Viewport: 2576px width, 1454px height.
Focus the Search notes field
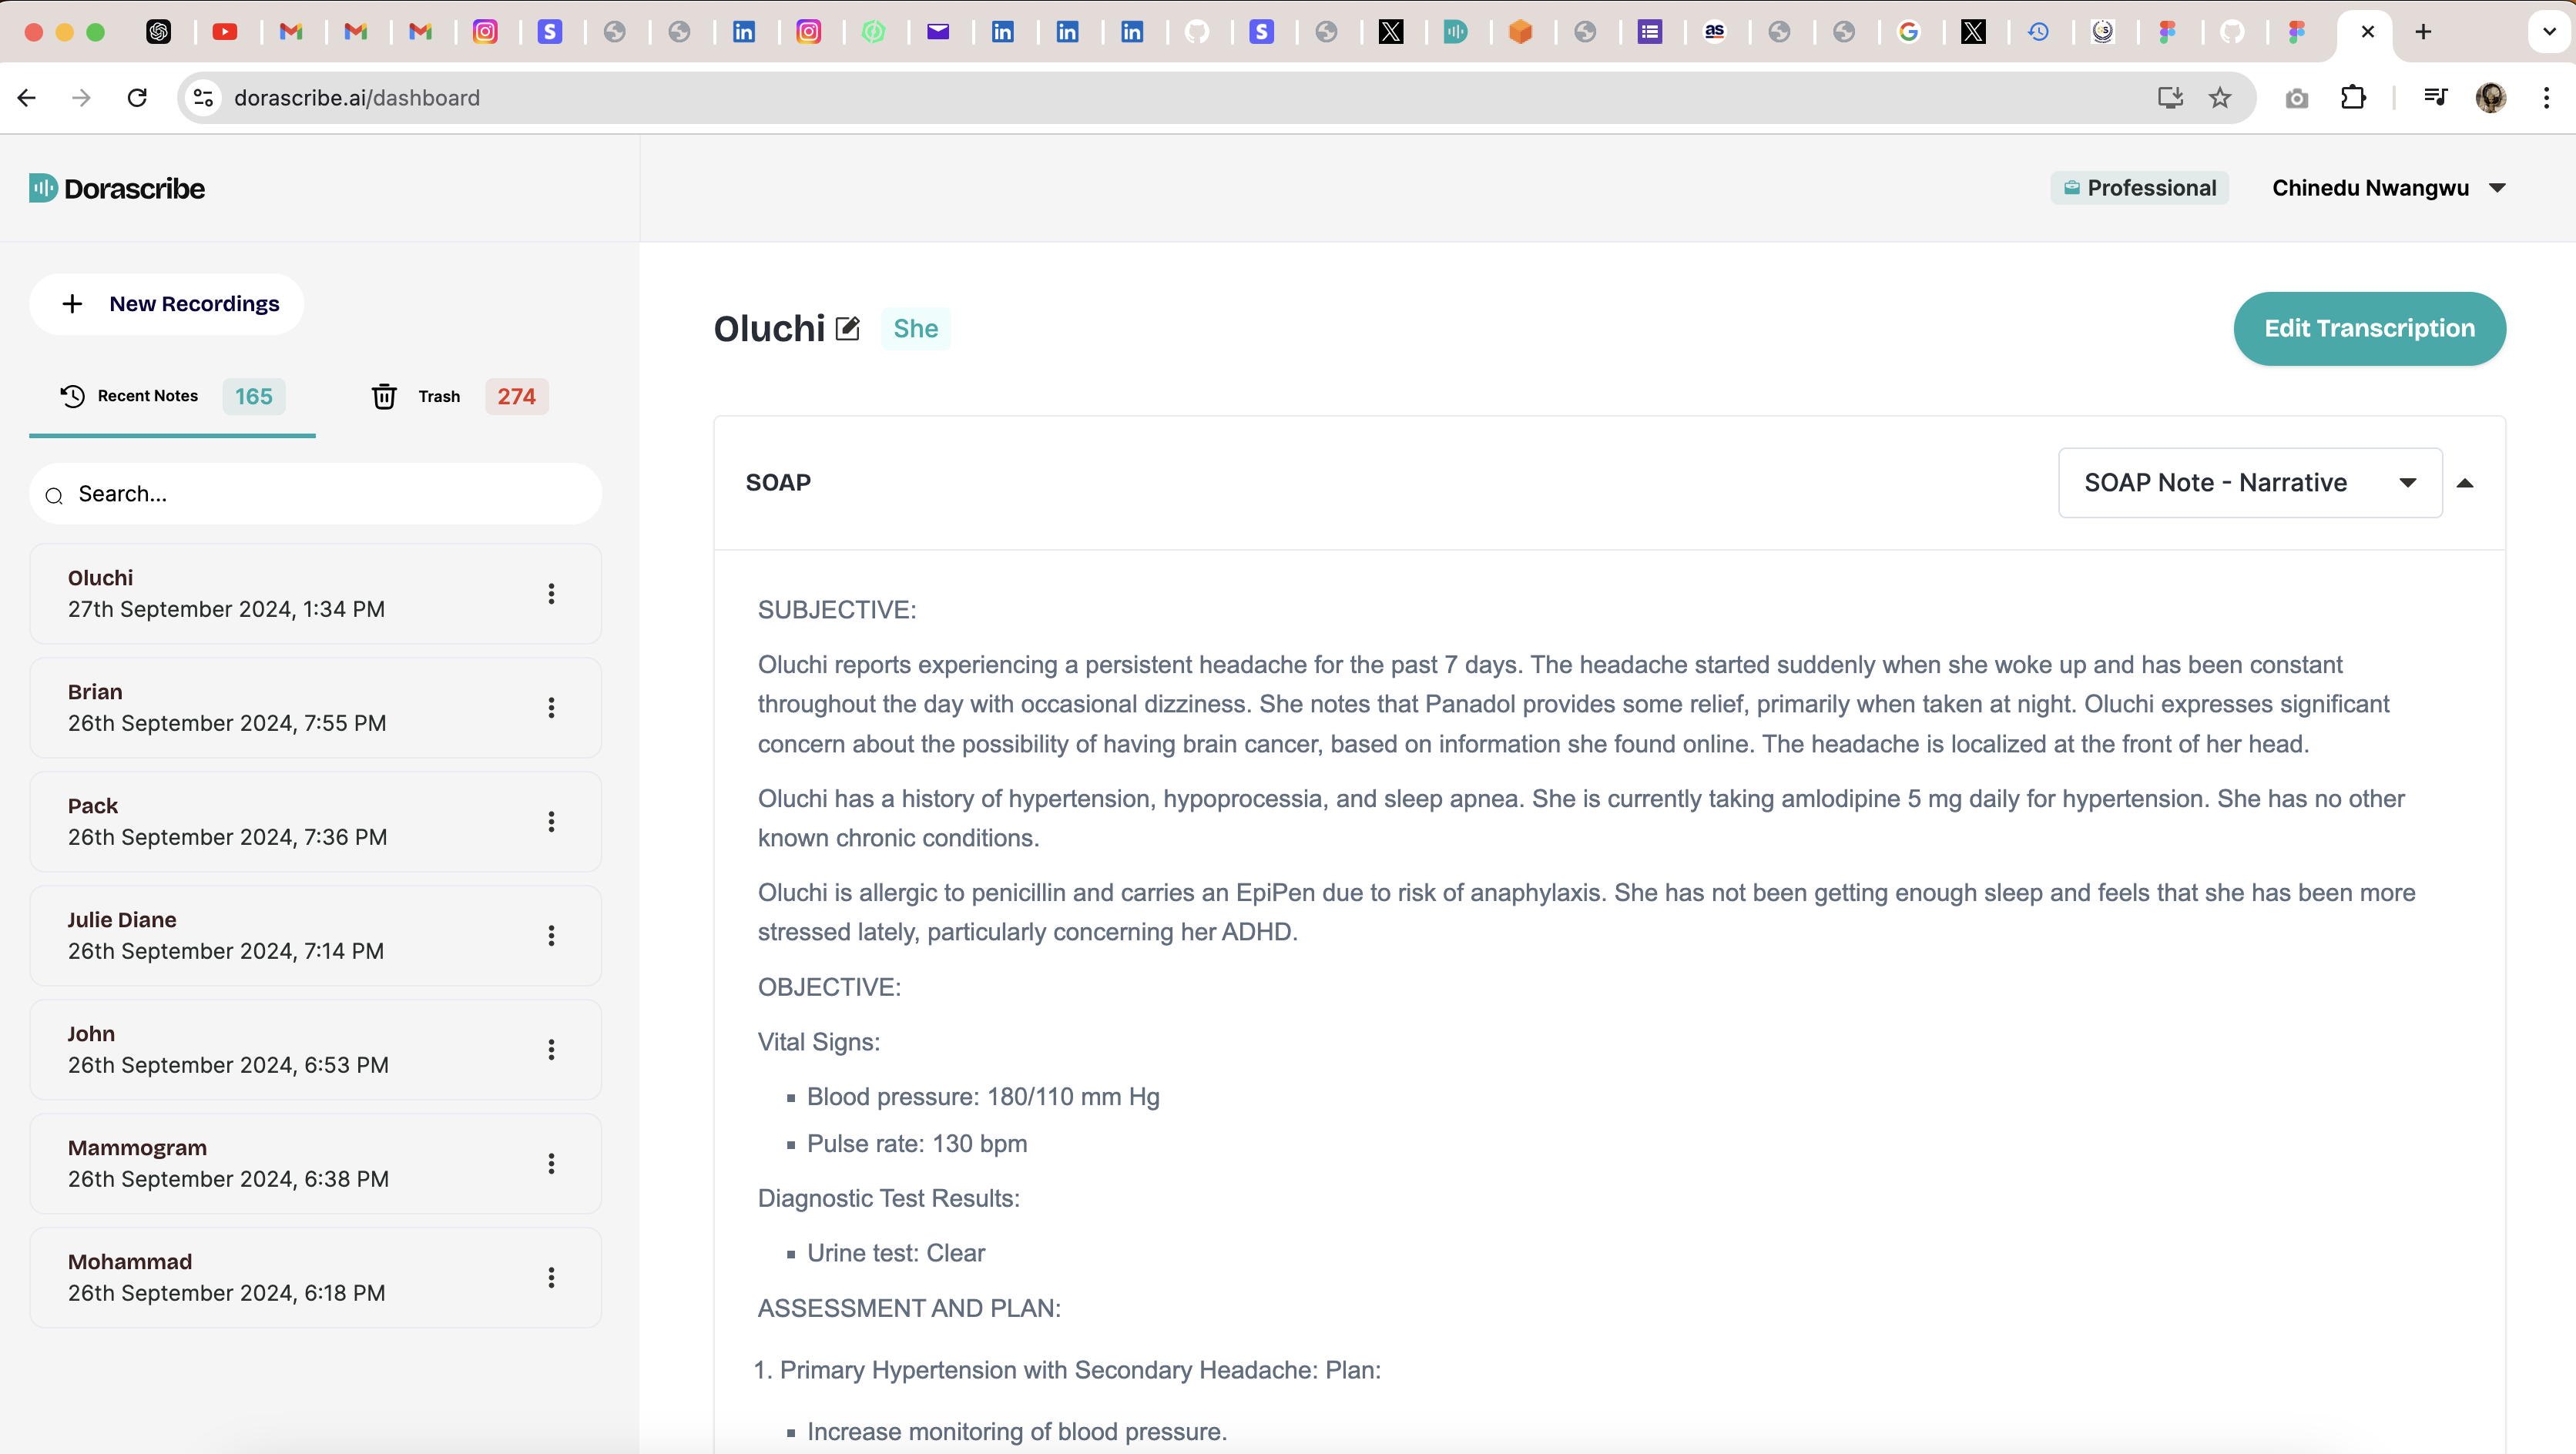click(x=330, y=494)
